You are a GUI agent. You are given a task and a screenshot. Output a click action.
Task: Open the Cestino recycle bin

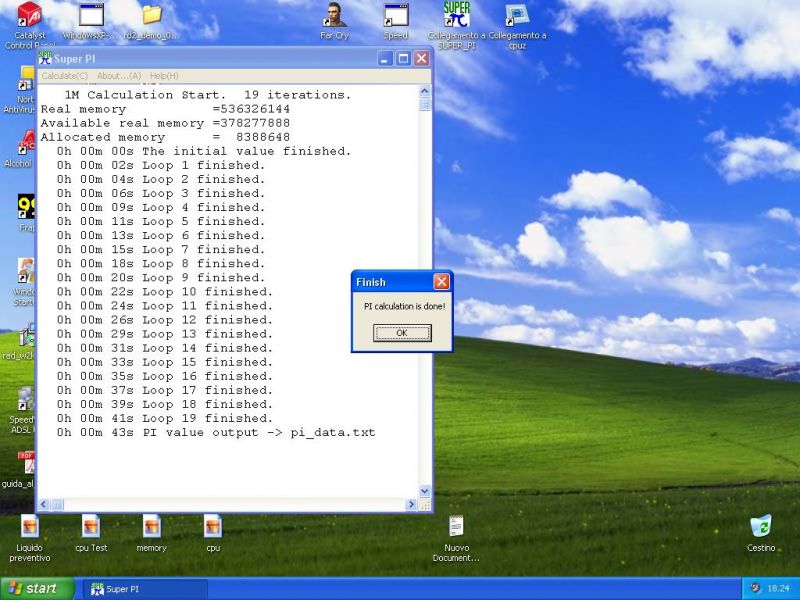pyautogui.click(x=761, y=527)
